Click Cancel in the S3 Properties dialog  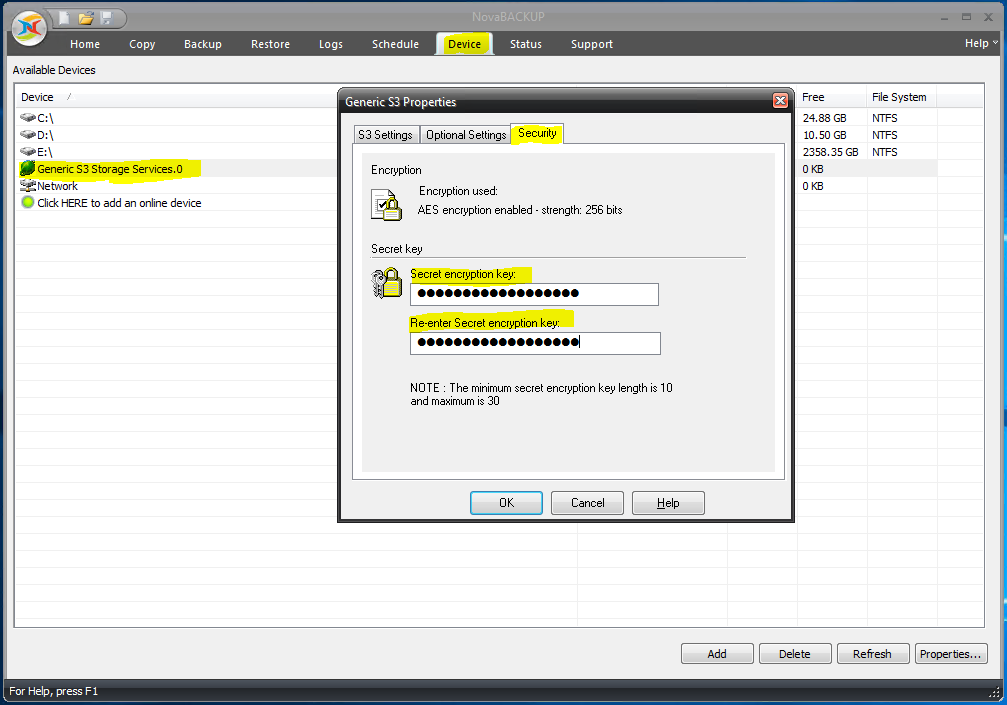pos(587,503)
